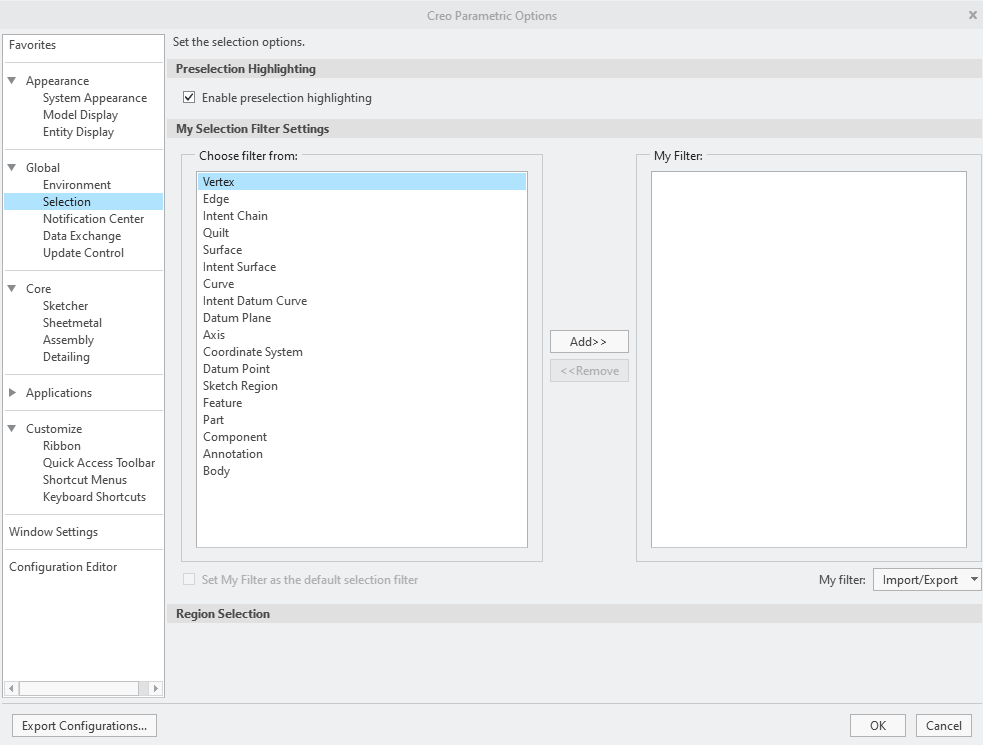Viewport: 983px width, 745px height.
Task: Open the Configuration Editor
Action: [63, 566]
